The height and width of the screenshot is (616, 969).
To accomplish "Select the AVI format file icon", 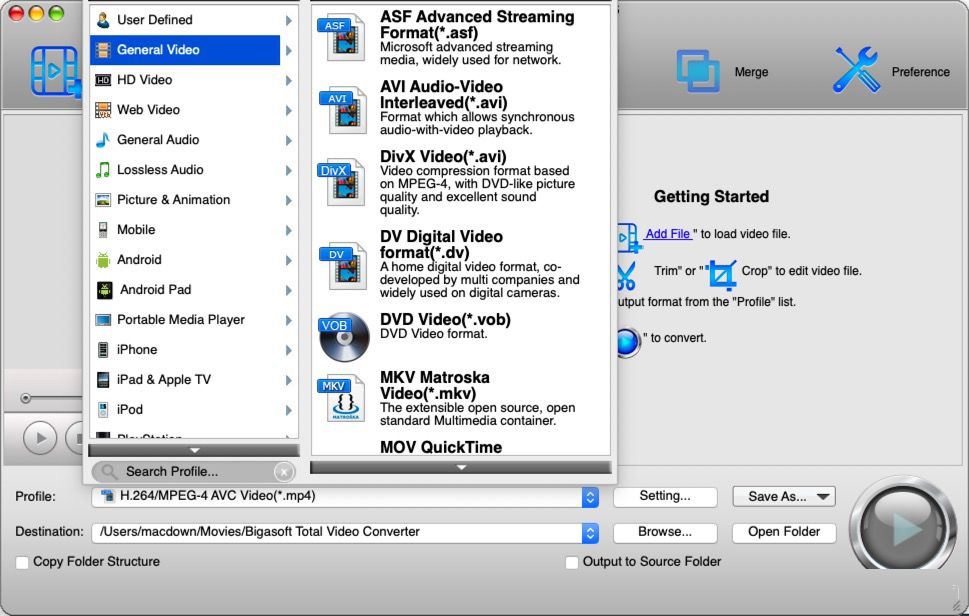I will [343, 111].
